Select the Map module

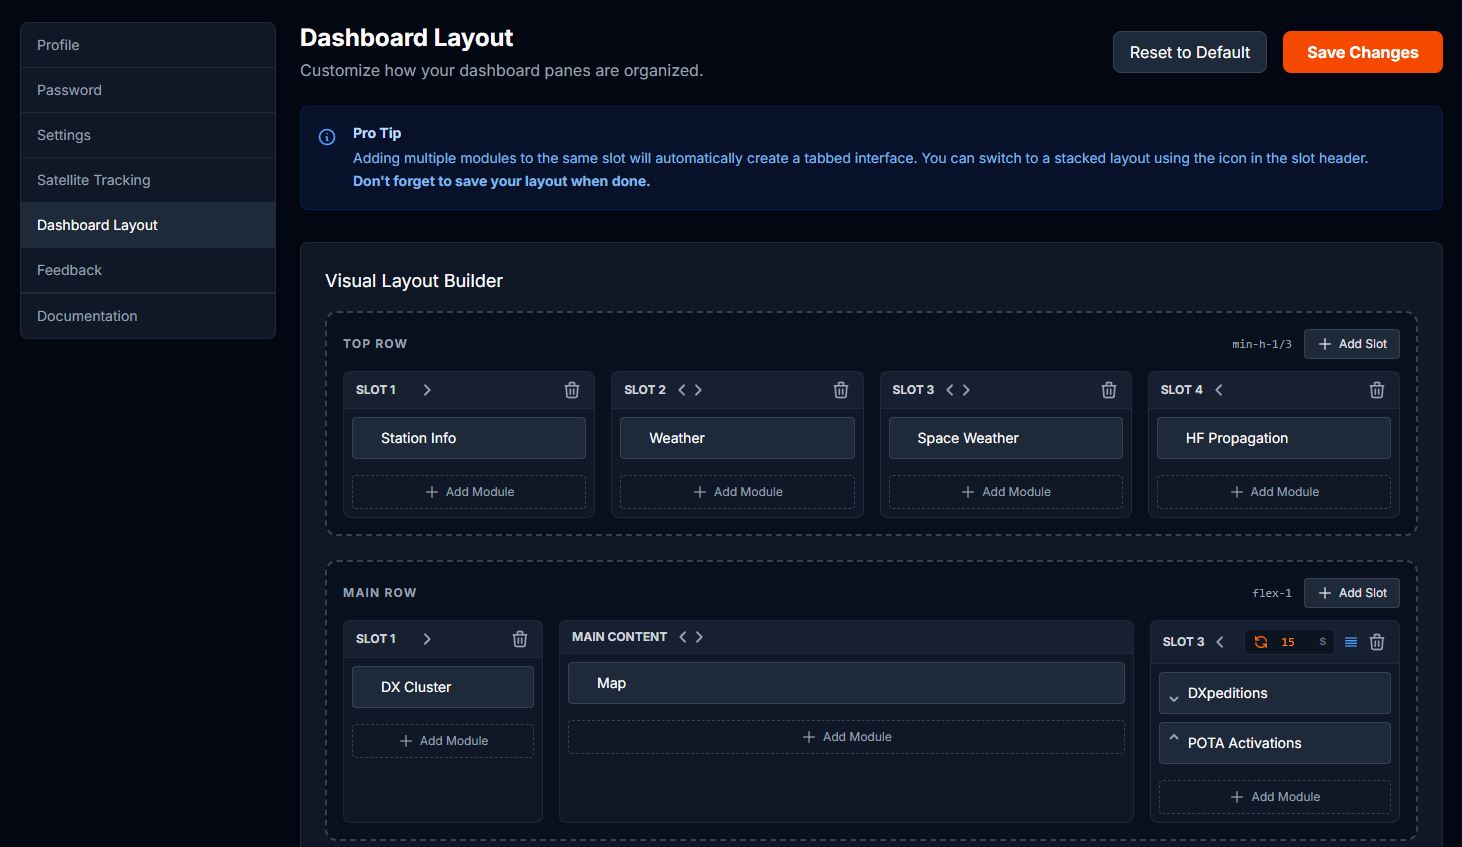846,683
